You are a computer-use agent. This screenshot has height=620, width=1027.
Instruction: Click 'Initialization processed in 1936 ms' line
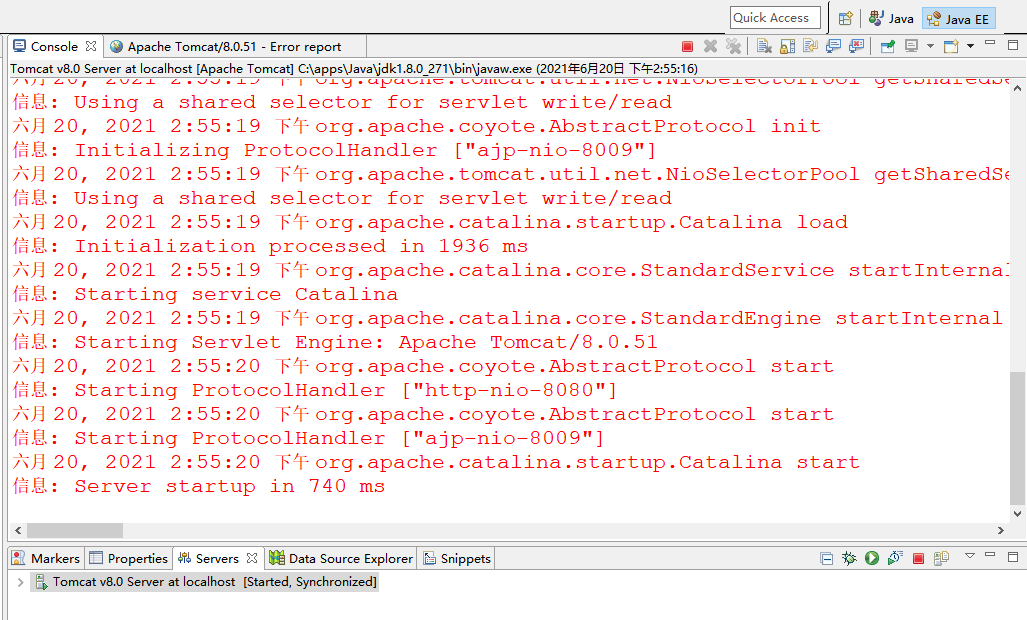point(270,246)
